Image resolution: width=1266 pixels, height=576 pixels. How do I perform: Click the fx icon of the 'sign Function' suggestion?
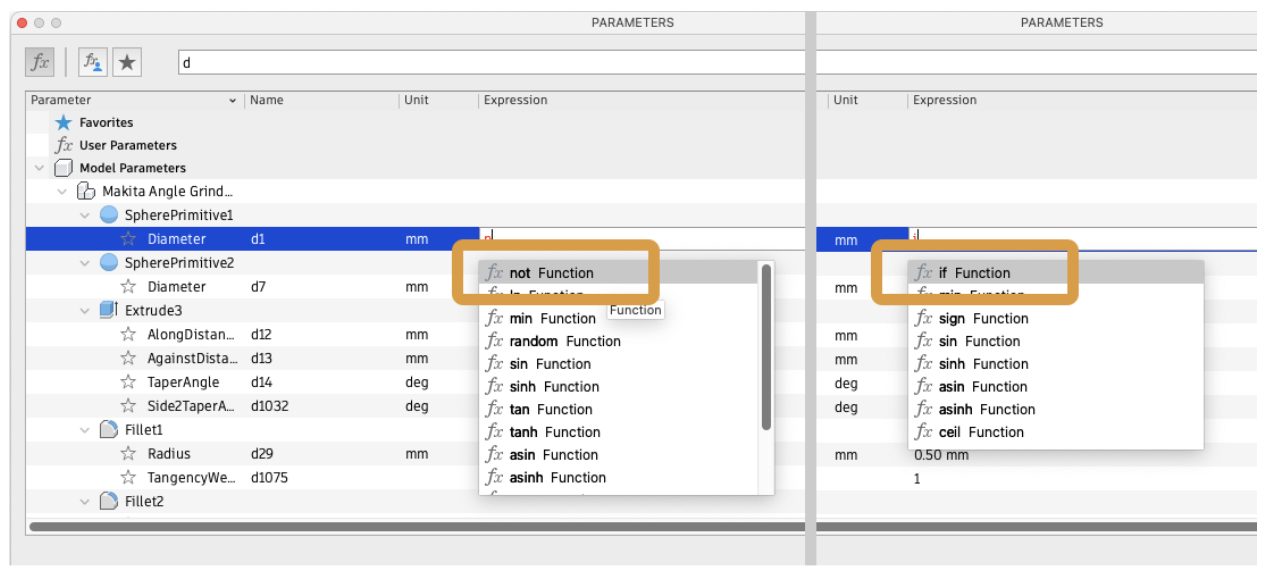pos(925,319)
